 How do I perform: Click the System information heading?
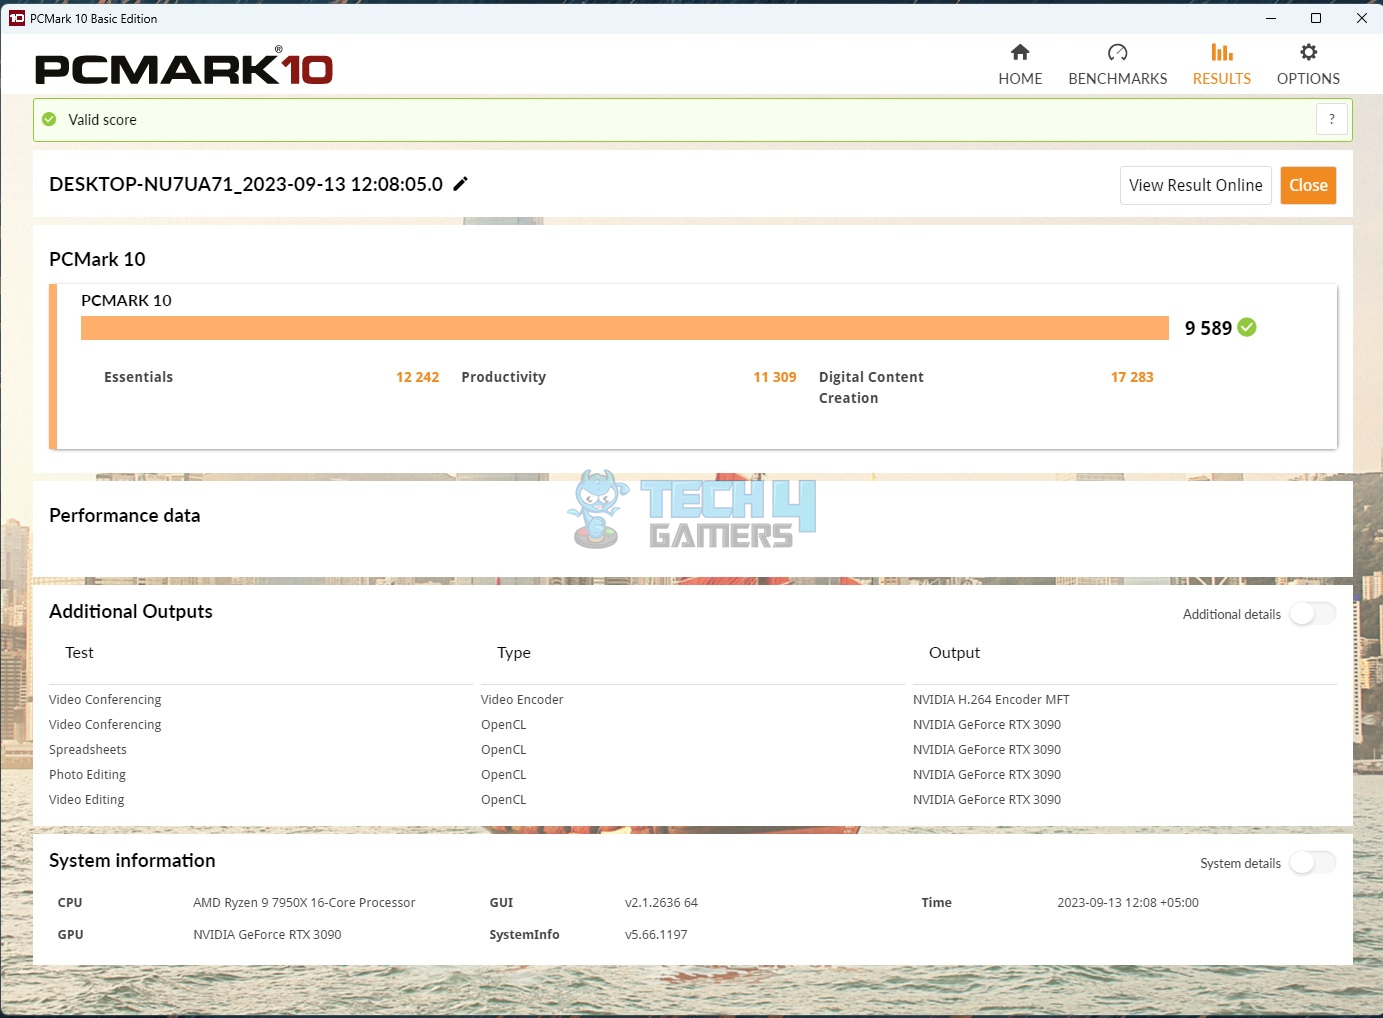pyautogui.click(x=132, y=860)
